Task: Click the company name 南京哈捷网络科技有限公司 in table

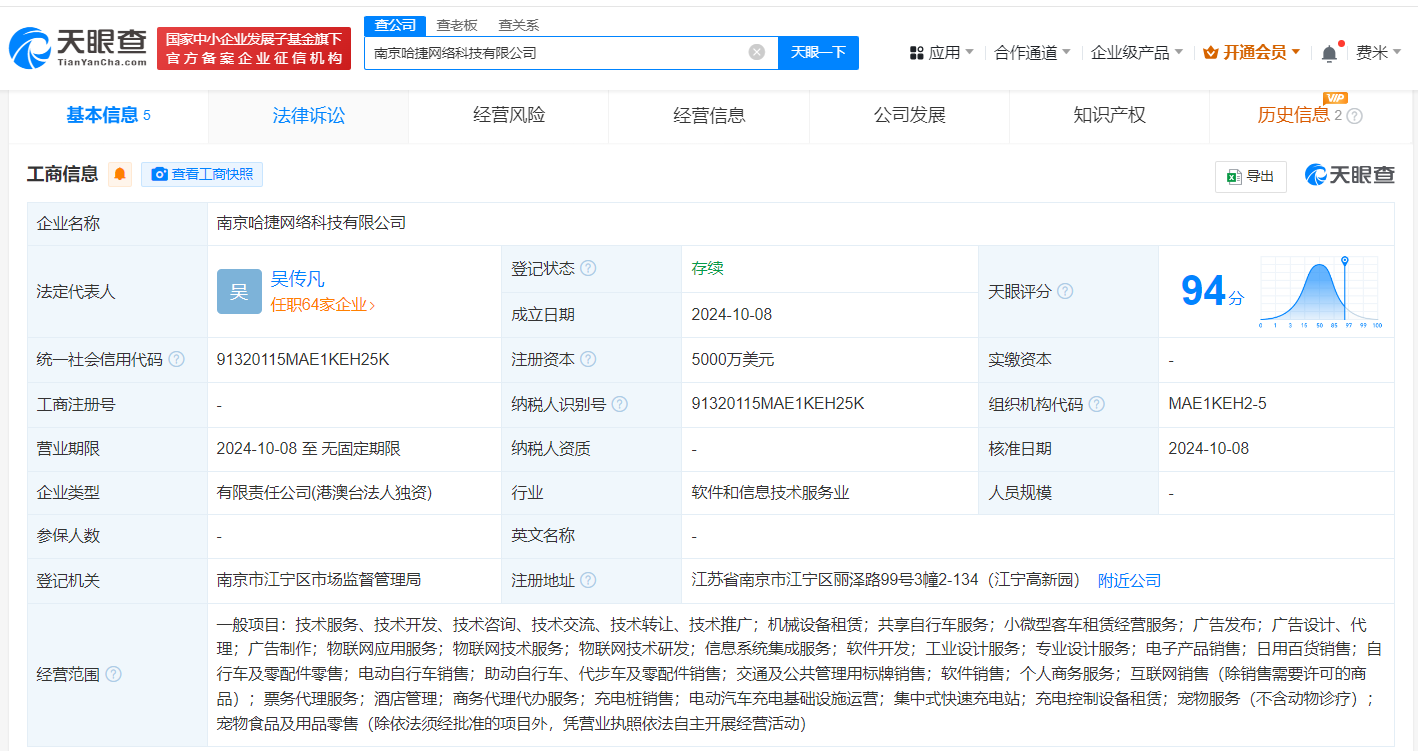Action: pos(311,223)
